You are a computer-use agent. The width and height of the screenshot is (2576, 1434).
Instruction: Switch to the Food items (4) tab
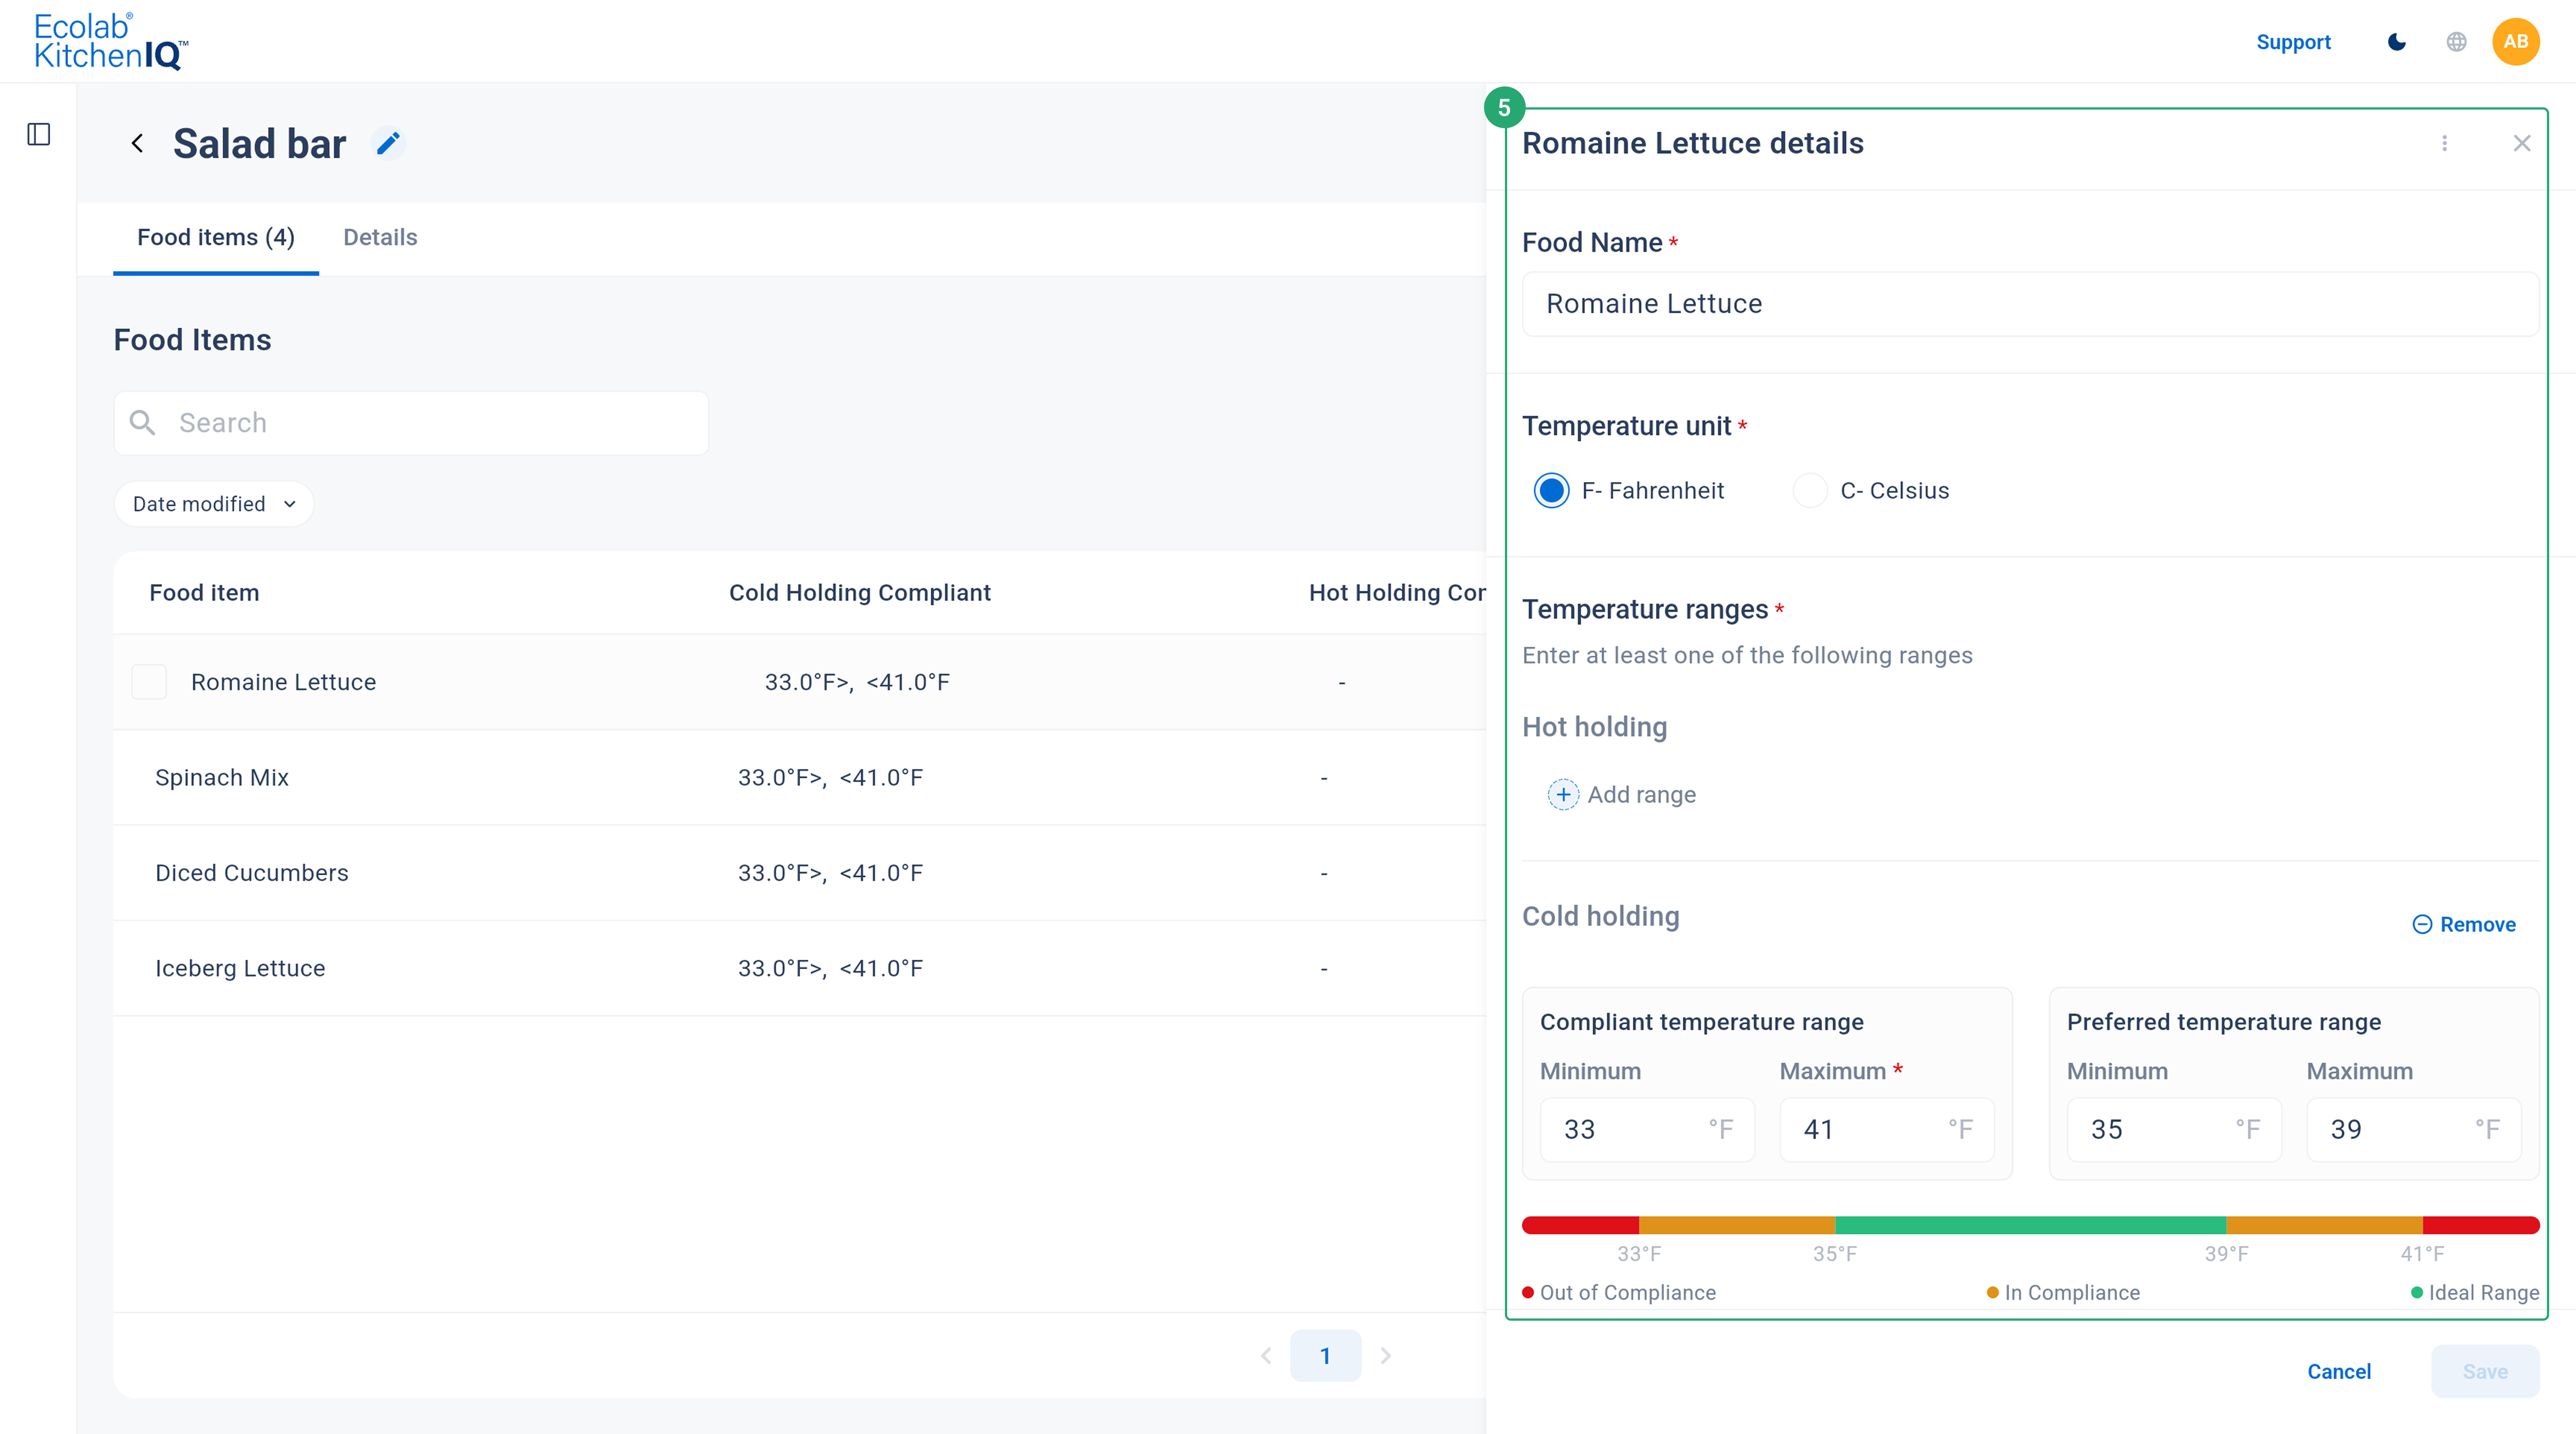point(216,238)
